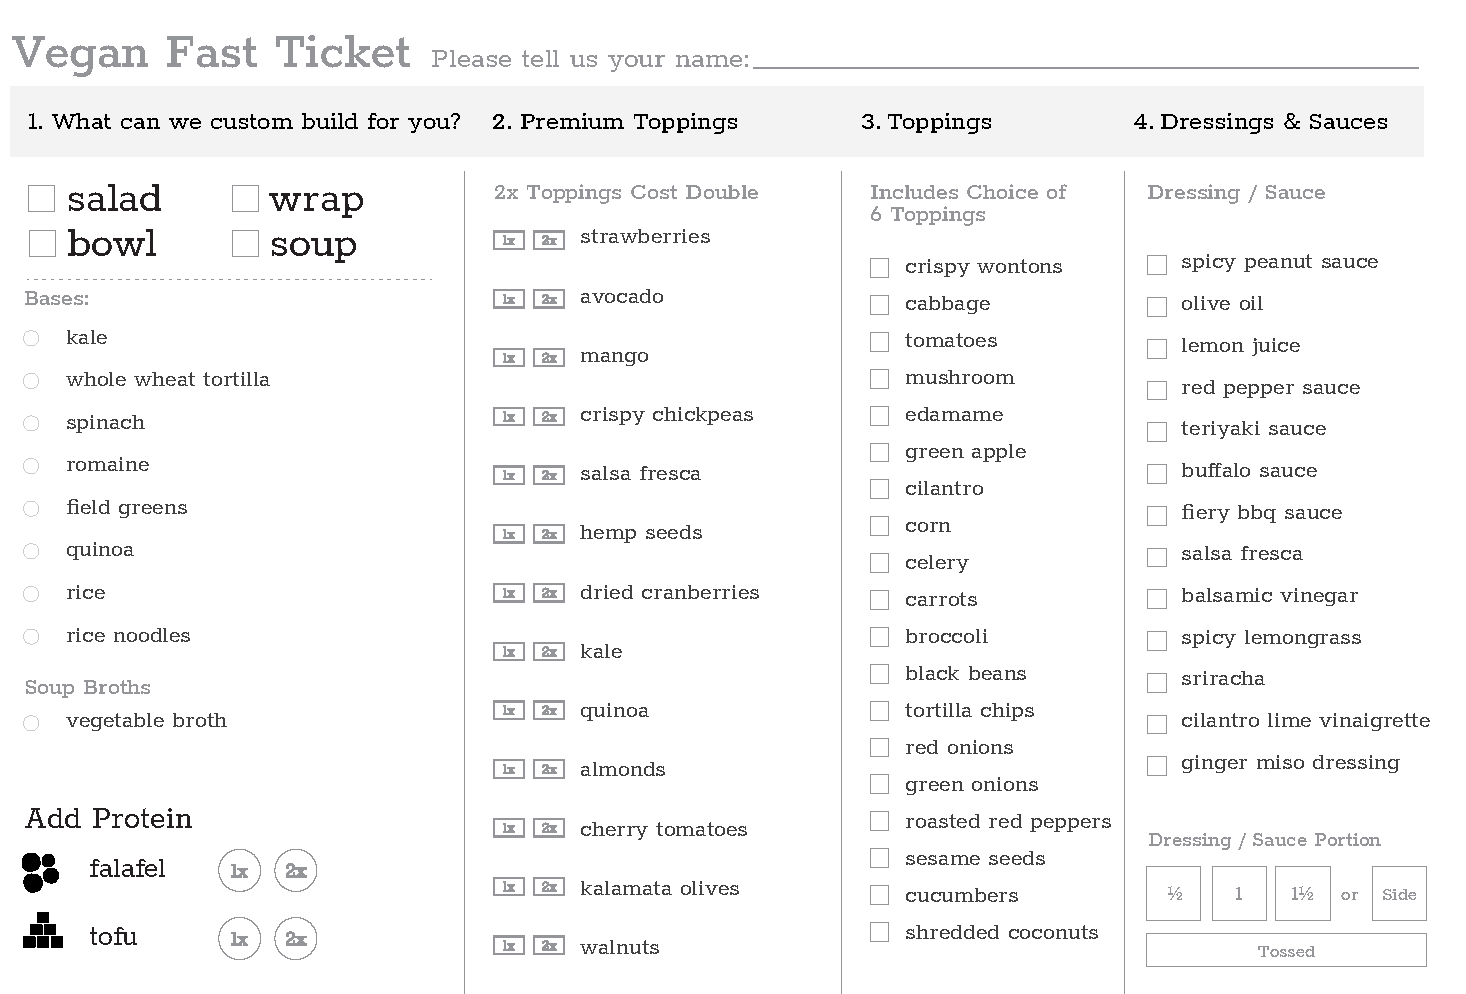Click the Side portion box

point(1398,893)
